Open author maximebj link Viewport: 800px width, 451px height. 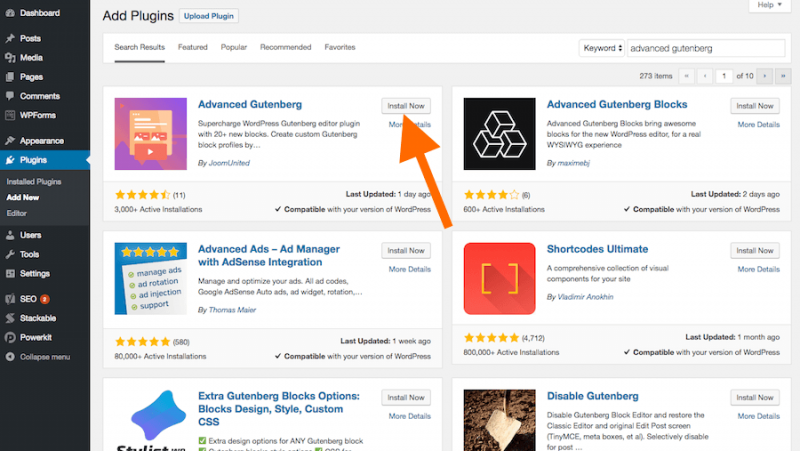tap(573, 163)
